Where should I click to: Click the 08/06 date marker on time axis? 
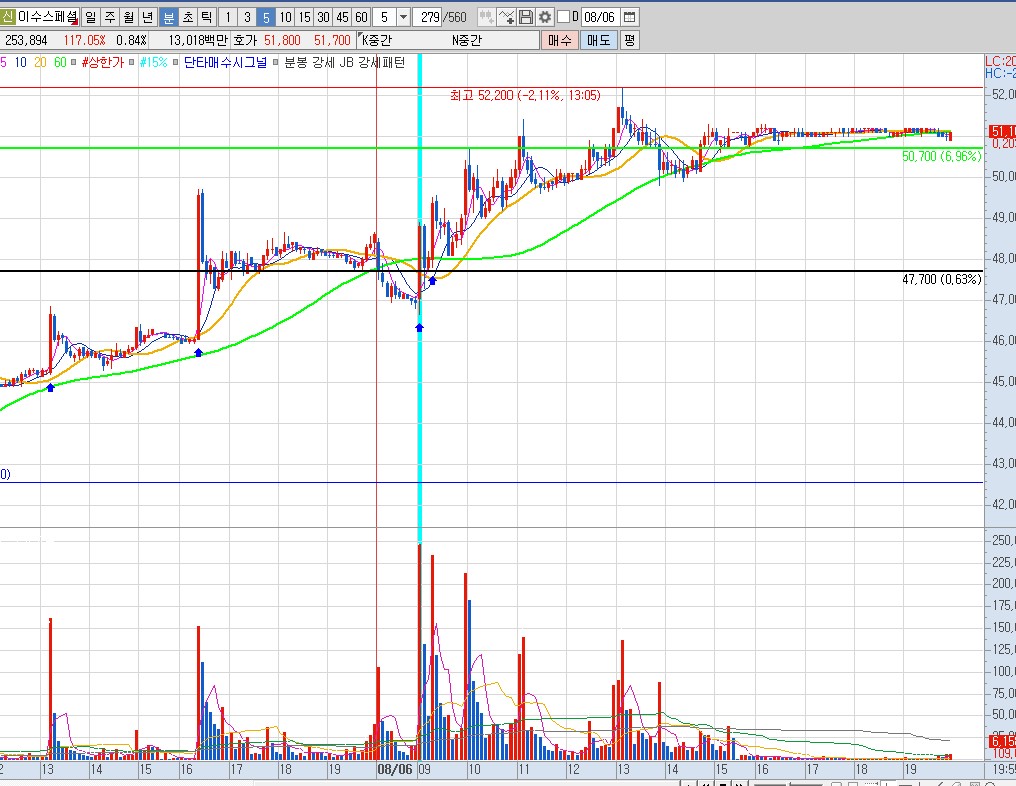point(395,769)
